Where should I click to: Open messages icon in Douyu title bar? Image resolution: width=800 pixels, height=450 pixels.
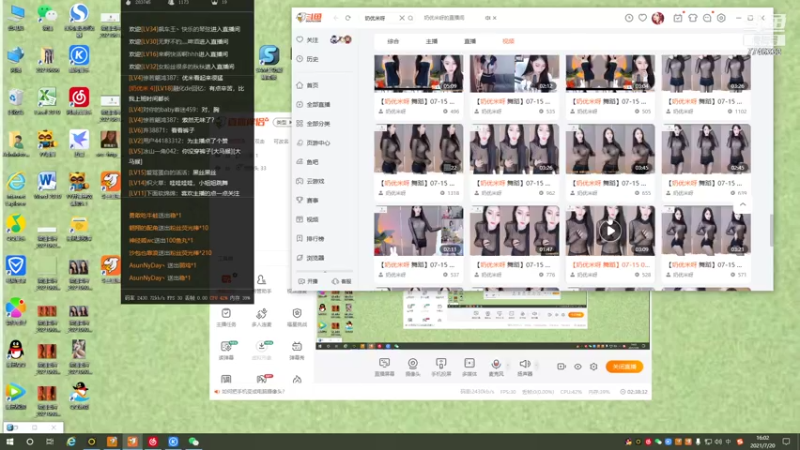click(x=707, y=18)
